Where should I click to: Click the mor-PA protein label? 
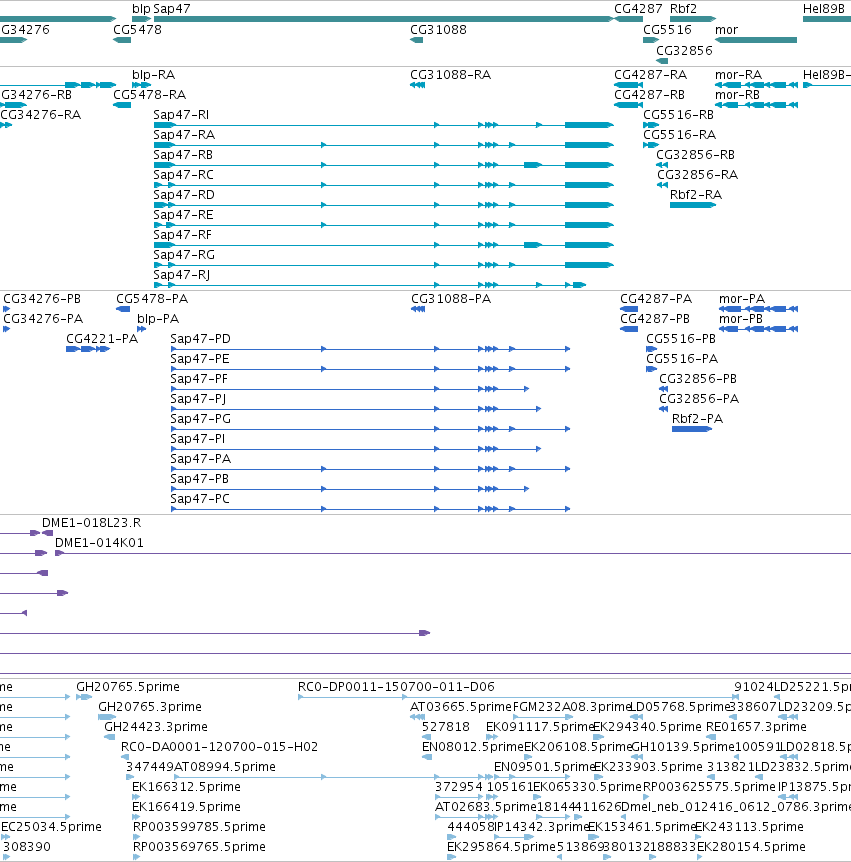pyautogui.click(x=742, y=299)
